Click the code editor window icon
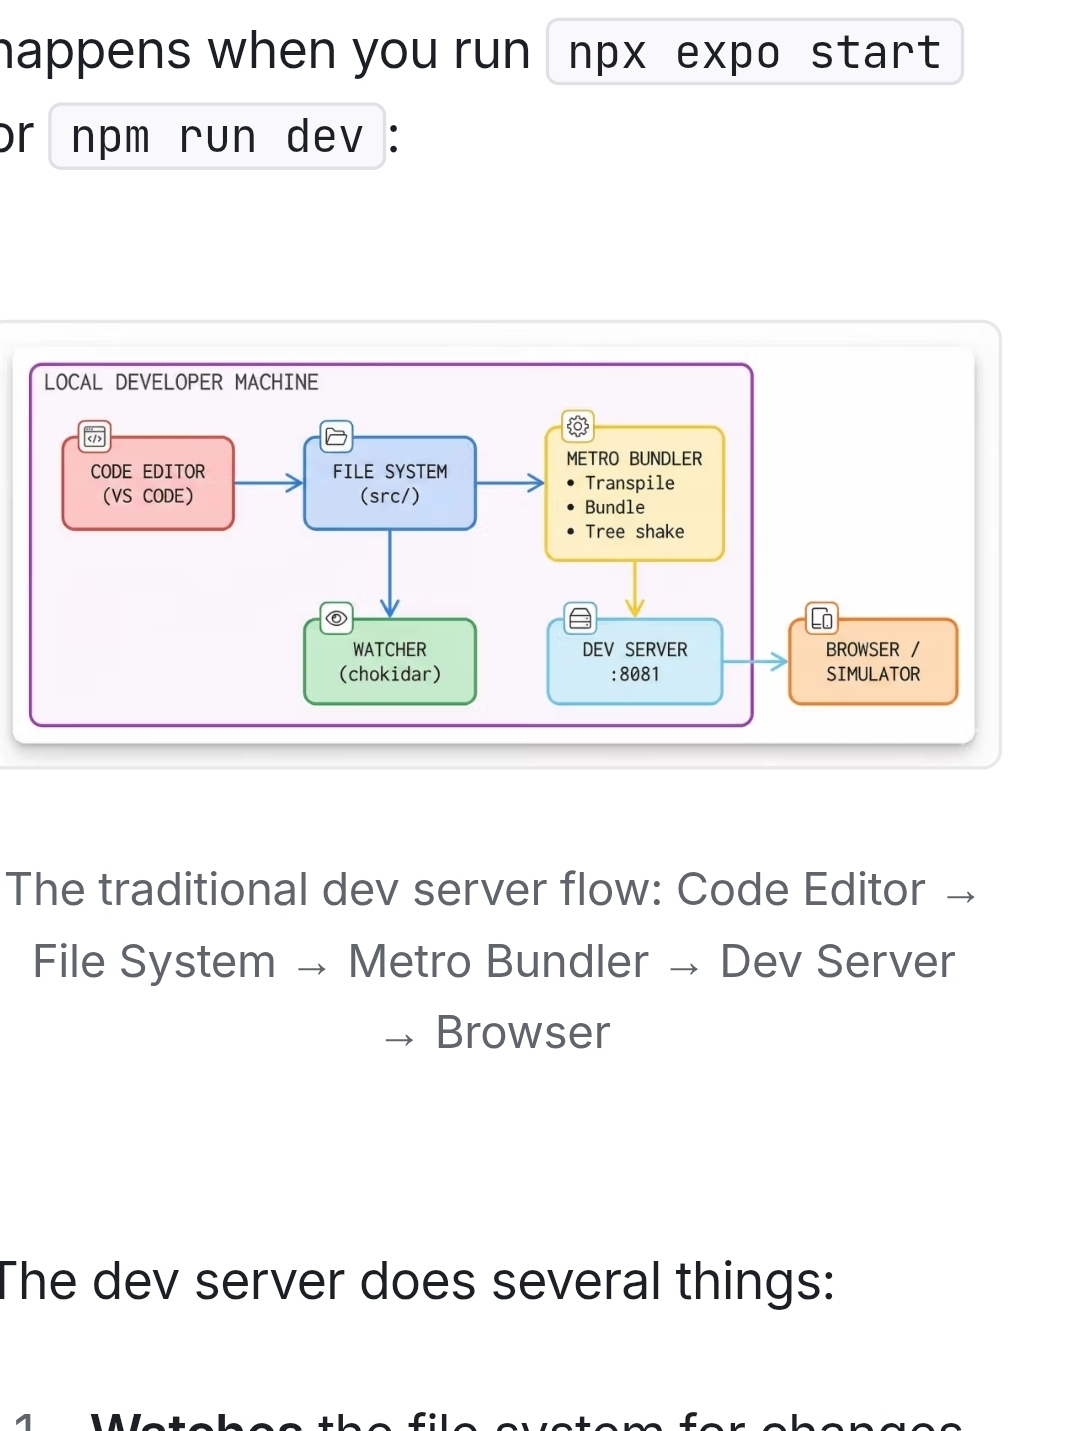The width and height of the screenshot is (1080, 1431). 94,437
